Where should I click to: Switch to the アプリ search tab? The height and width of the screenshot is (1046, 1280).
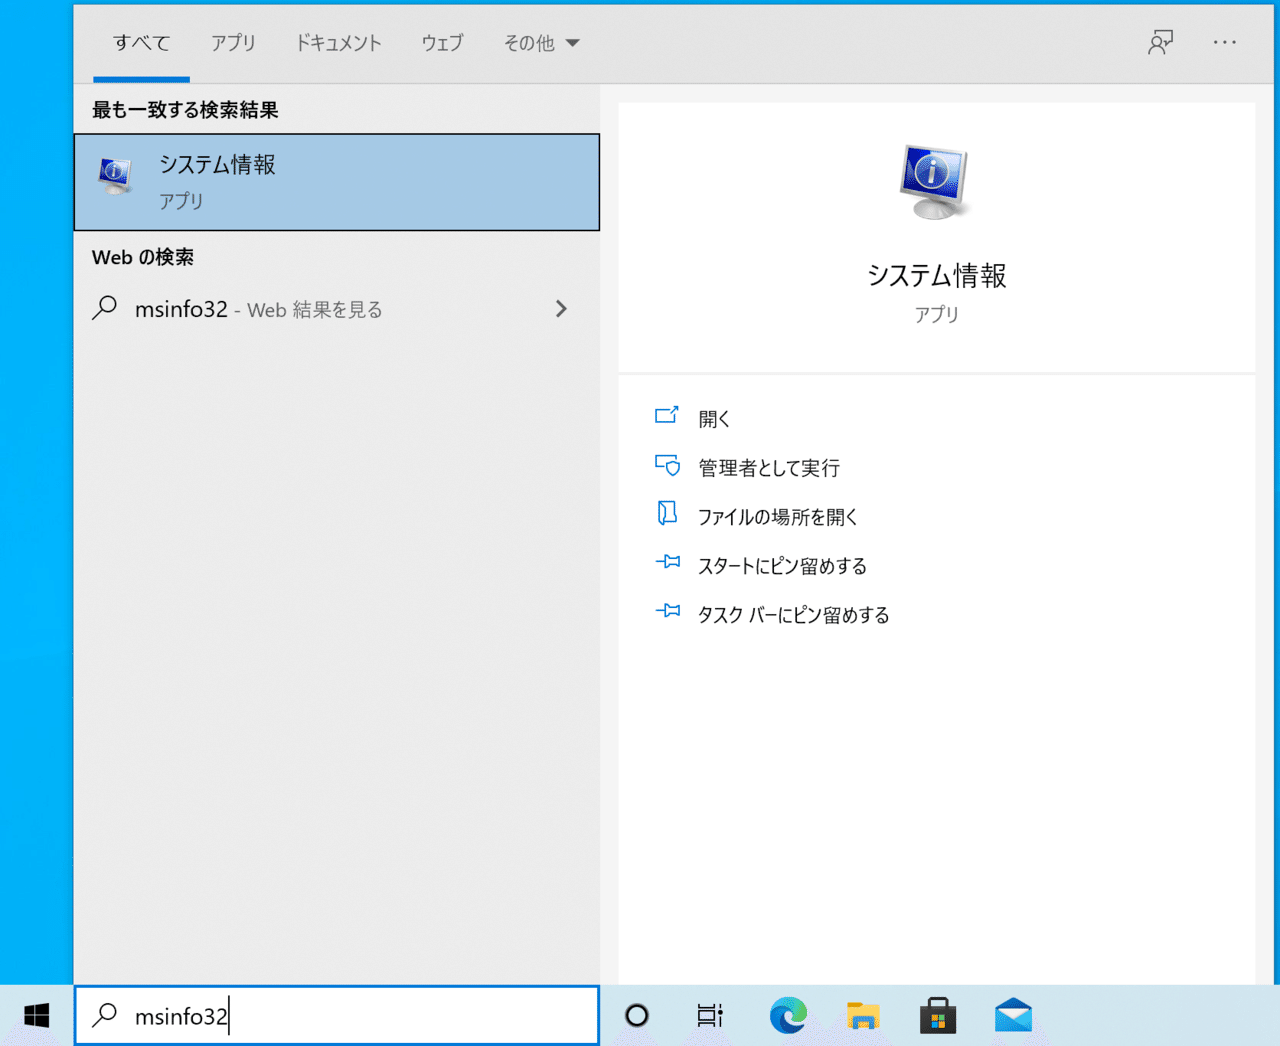coord(233,43)
